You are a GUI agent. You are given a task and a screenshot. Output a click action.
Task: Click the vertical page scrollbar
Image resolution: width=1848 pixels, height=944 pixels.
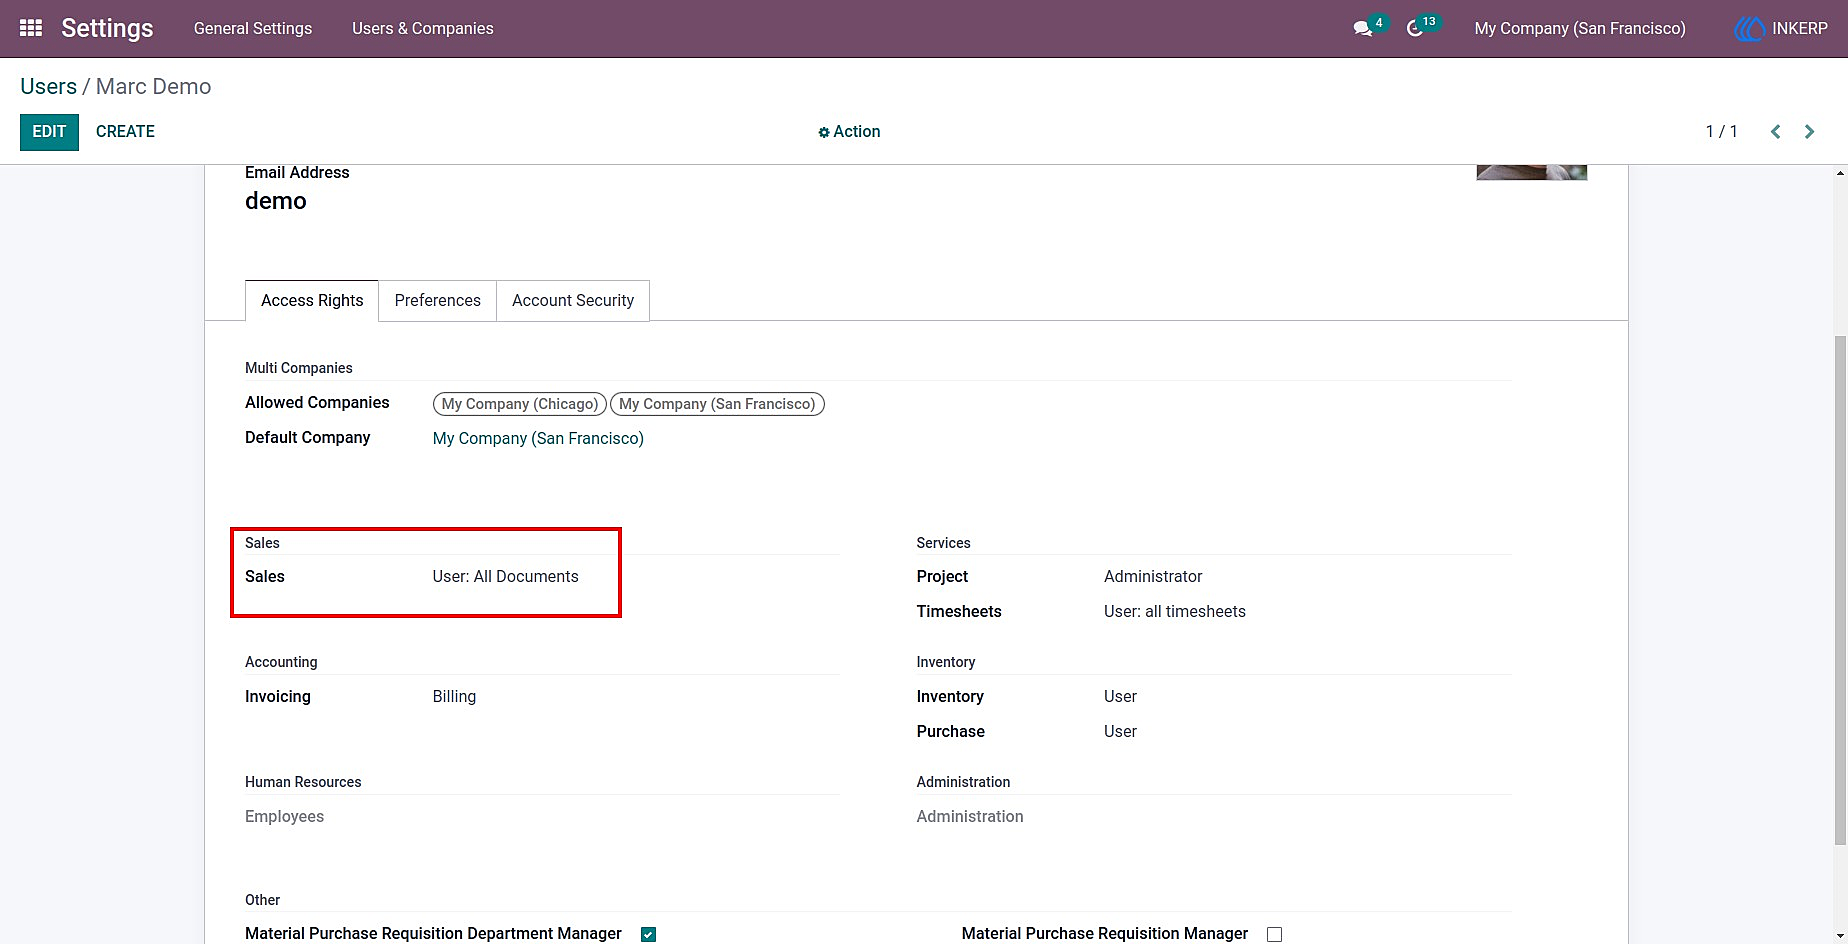[x=1840, y=590]
